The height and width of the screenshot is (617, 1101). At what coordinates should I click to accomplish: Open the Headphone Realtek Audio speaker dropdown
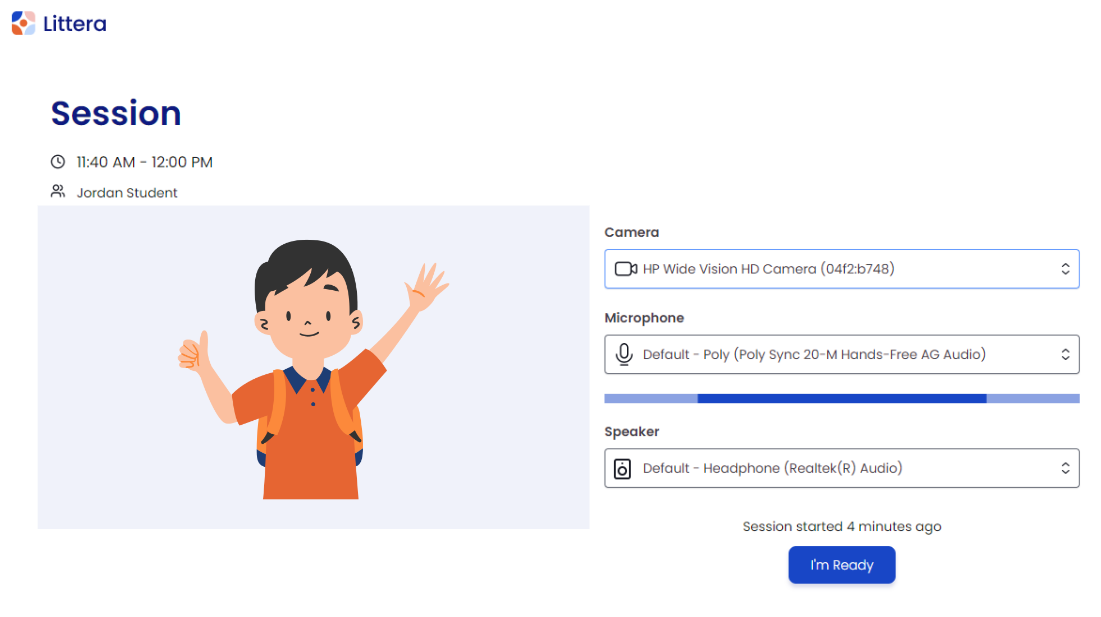(840, 468)
